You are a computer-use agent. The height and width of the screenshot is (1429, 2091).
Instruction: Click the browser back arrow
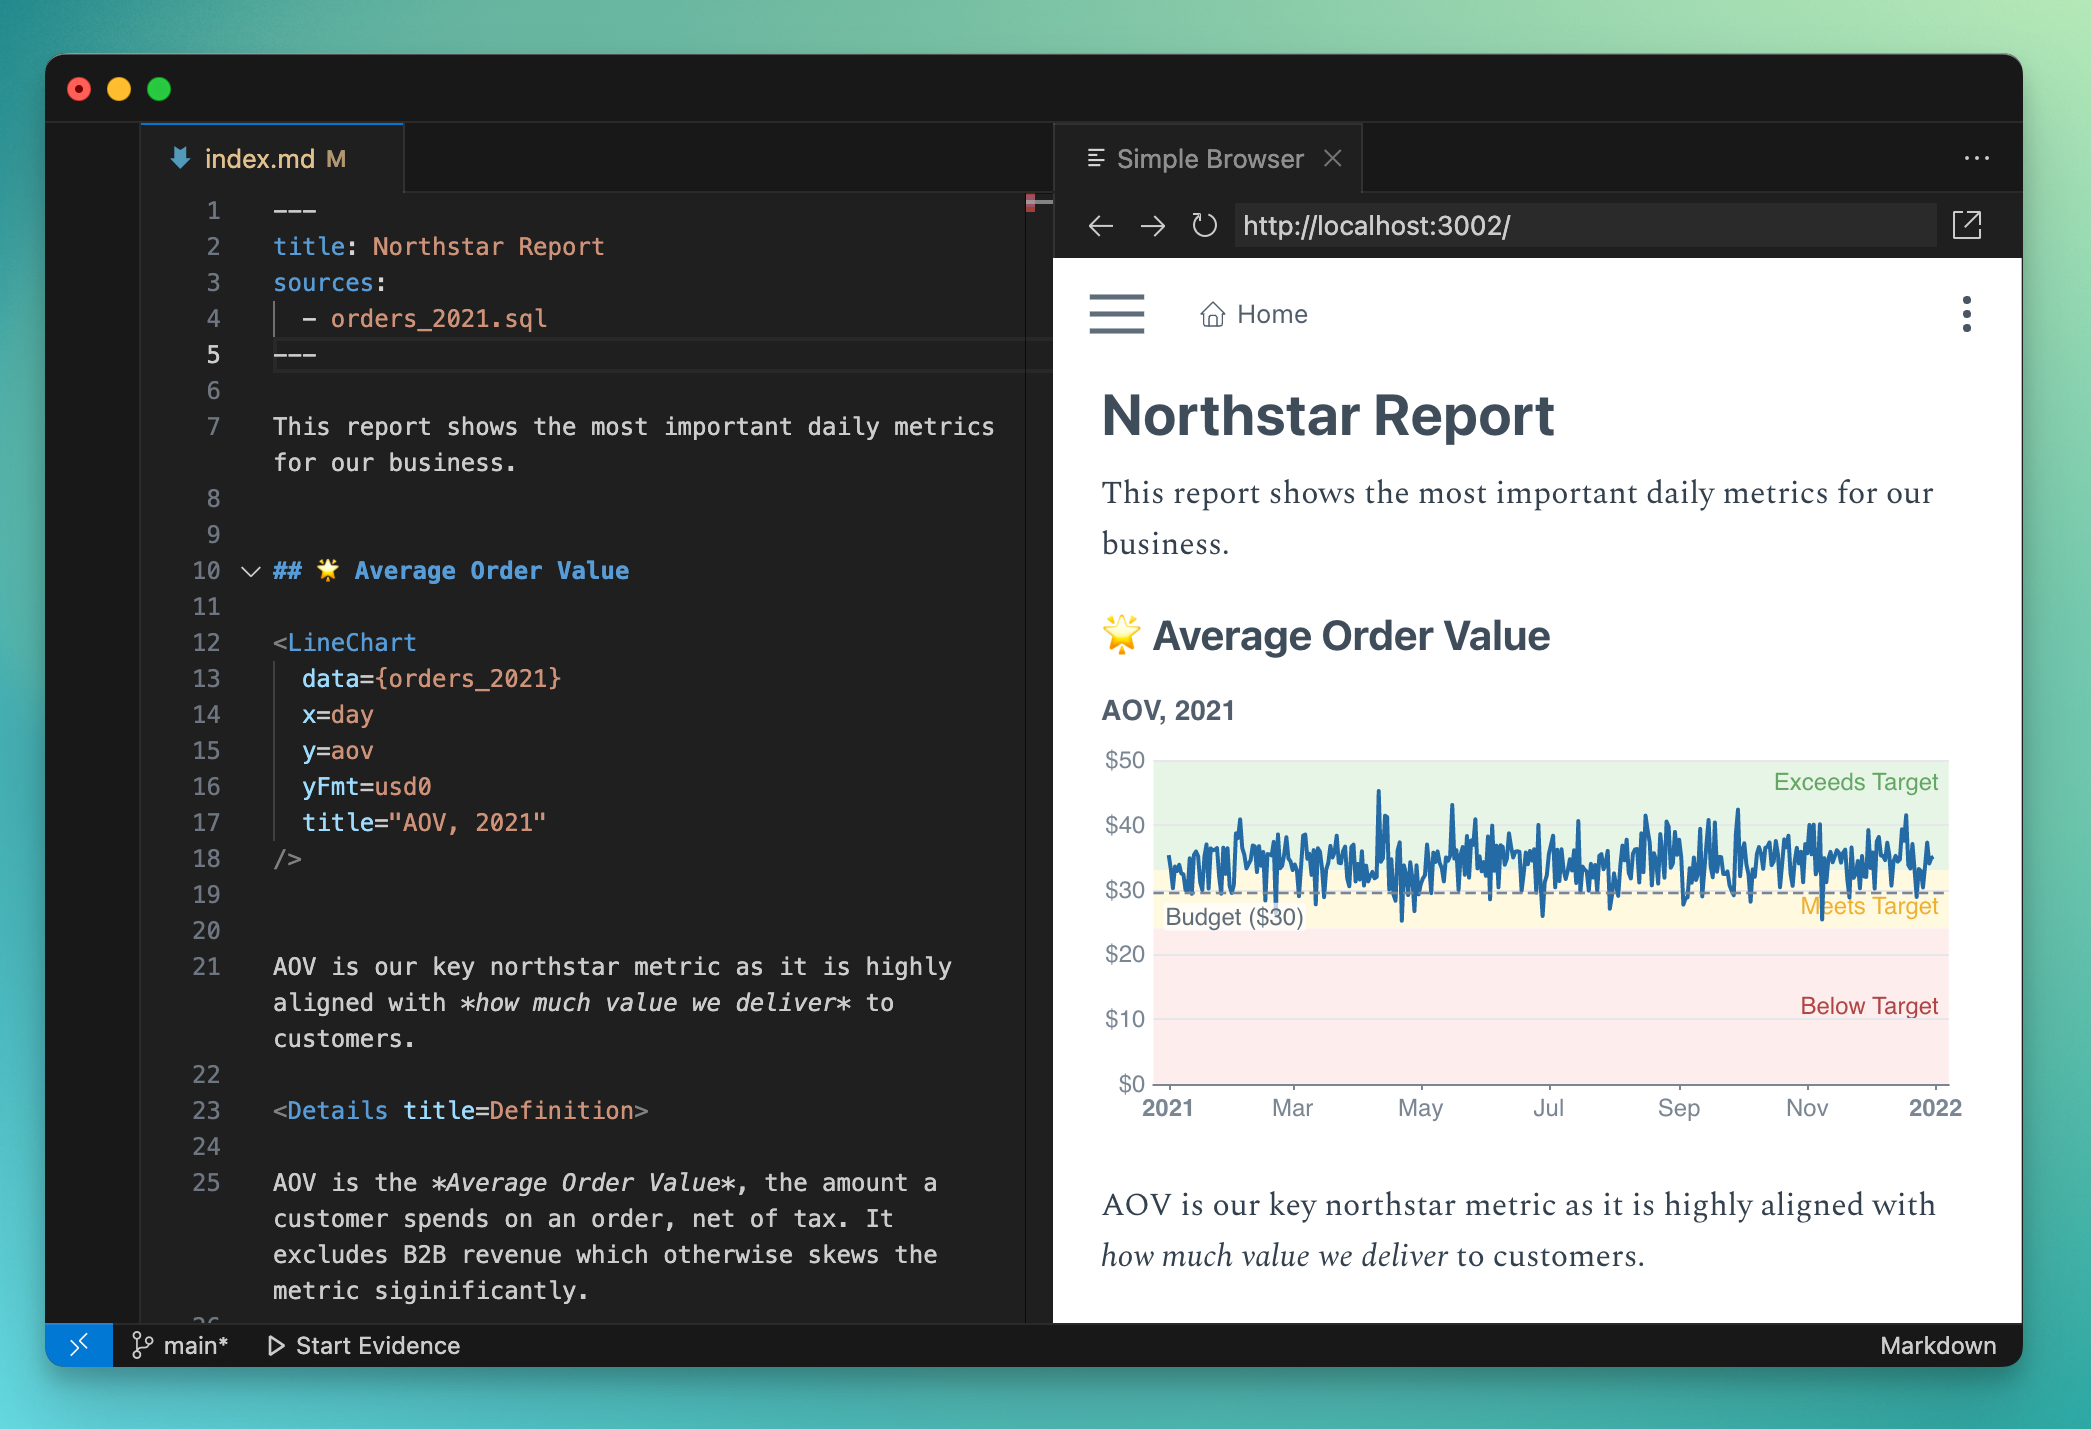(1100, 226)
